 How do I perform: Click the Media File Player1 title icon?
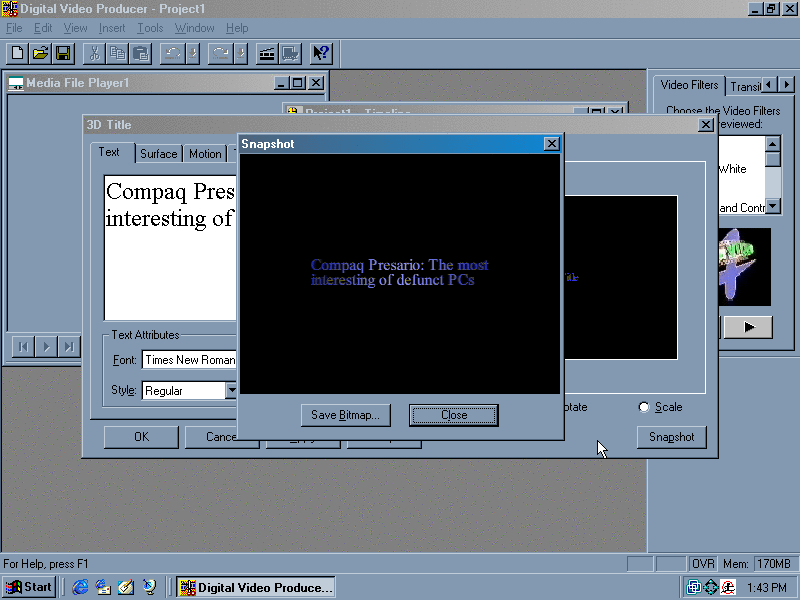pyautogui.click(x=16, y=83)
